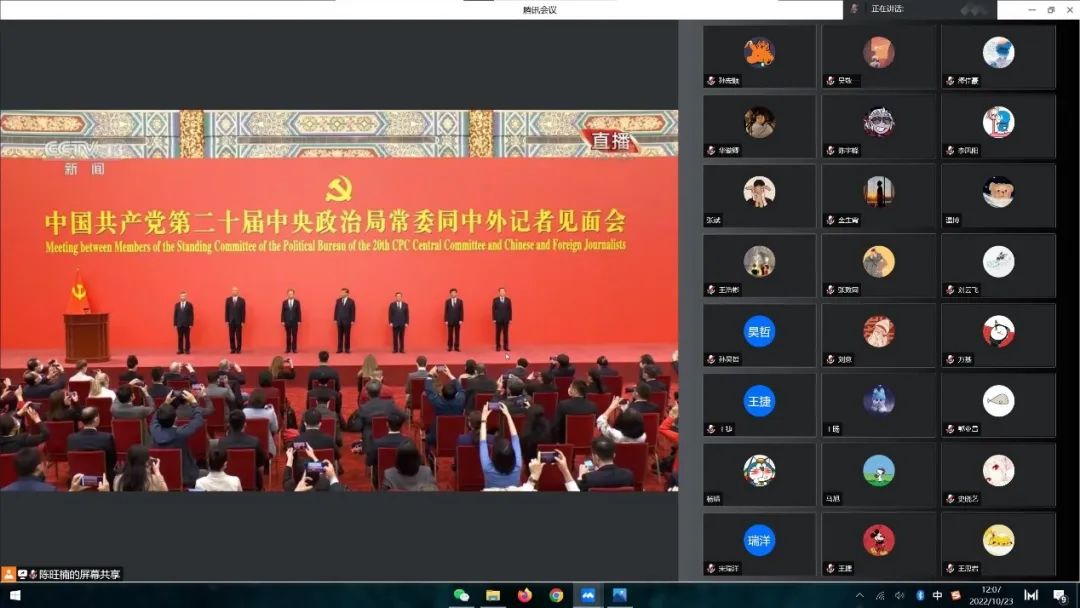The height and width of the screenshot is (608, 1080).
Task: Click the volume icon in system tray
Action: tap(899, 595)
